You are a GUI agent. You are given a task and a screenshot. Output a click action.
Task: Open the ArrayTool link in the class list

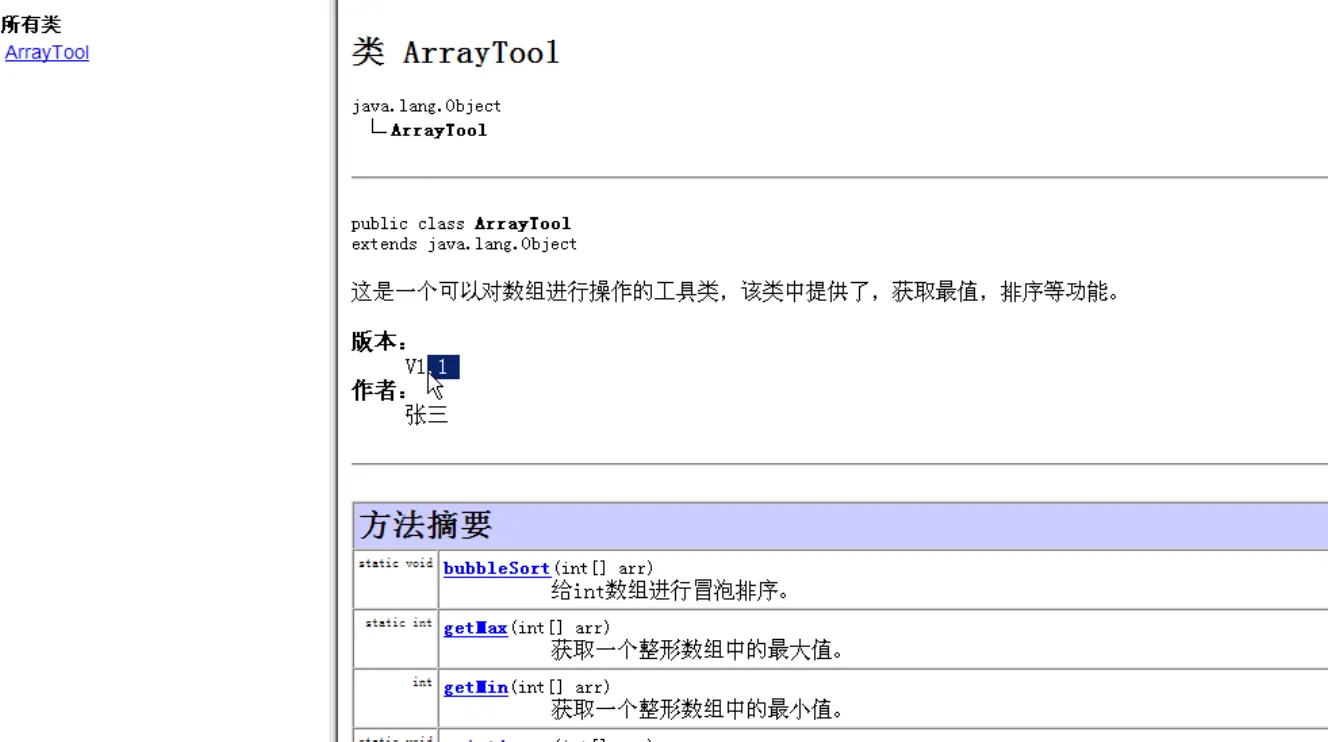(47, 53)
